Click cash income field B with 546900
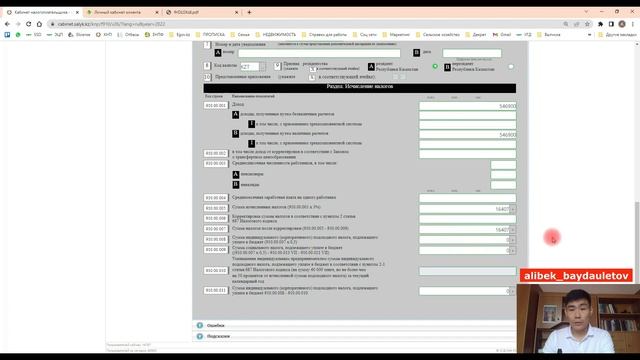Image resolution: width=640 pixels, height=360 pixels. coord(467,135)
